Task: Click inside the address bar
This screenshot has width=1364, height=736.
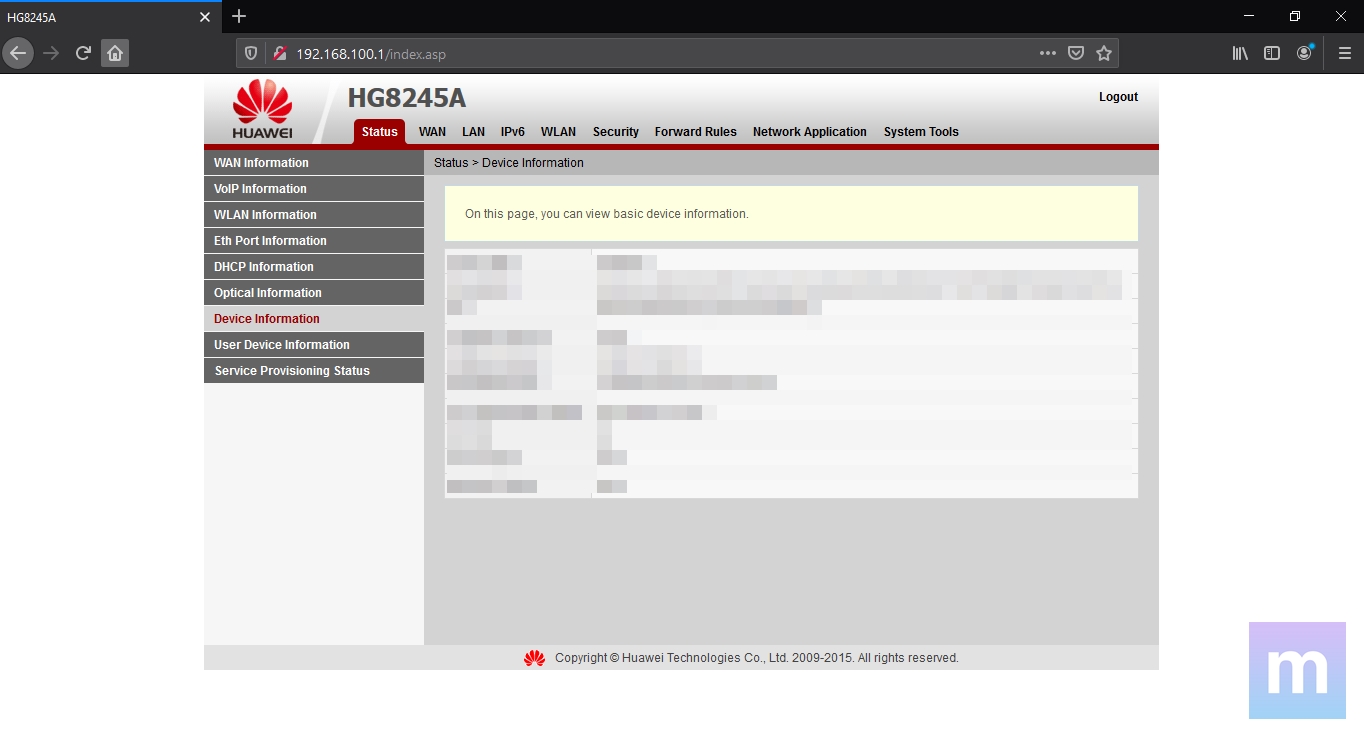Action: [x=600, y=53]
